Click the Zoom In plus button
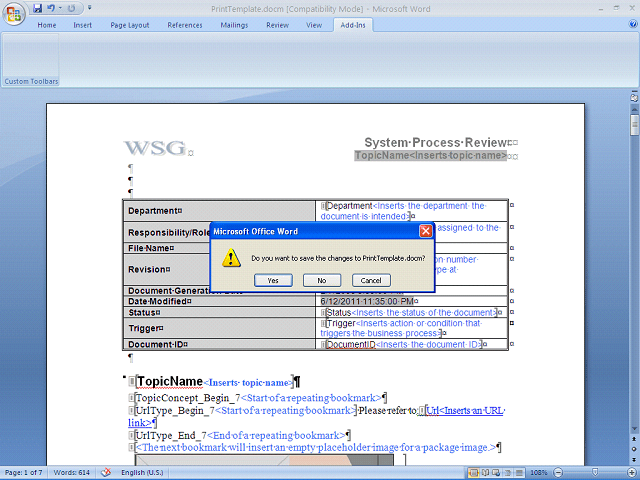The width and height of the screenshot is (640, 480). [632, 473]
